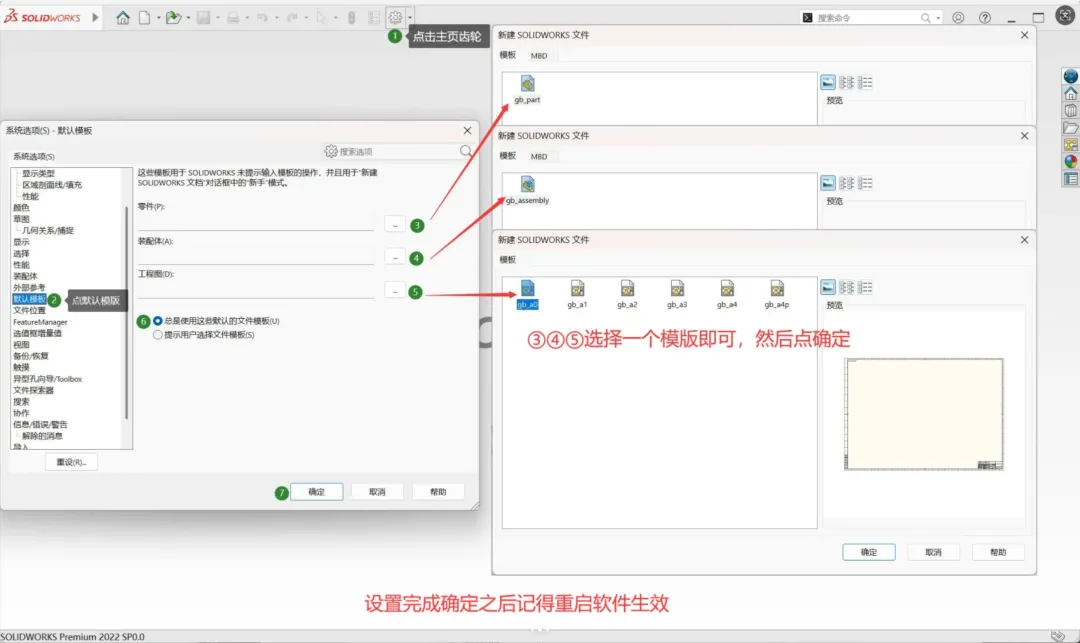Switch to details view in drawing template dialog

[865, 288]
